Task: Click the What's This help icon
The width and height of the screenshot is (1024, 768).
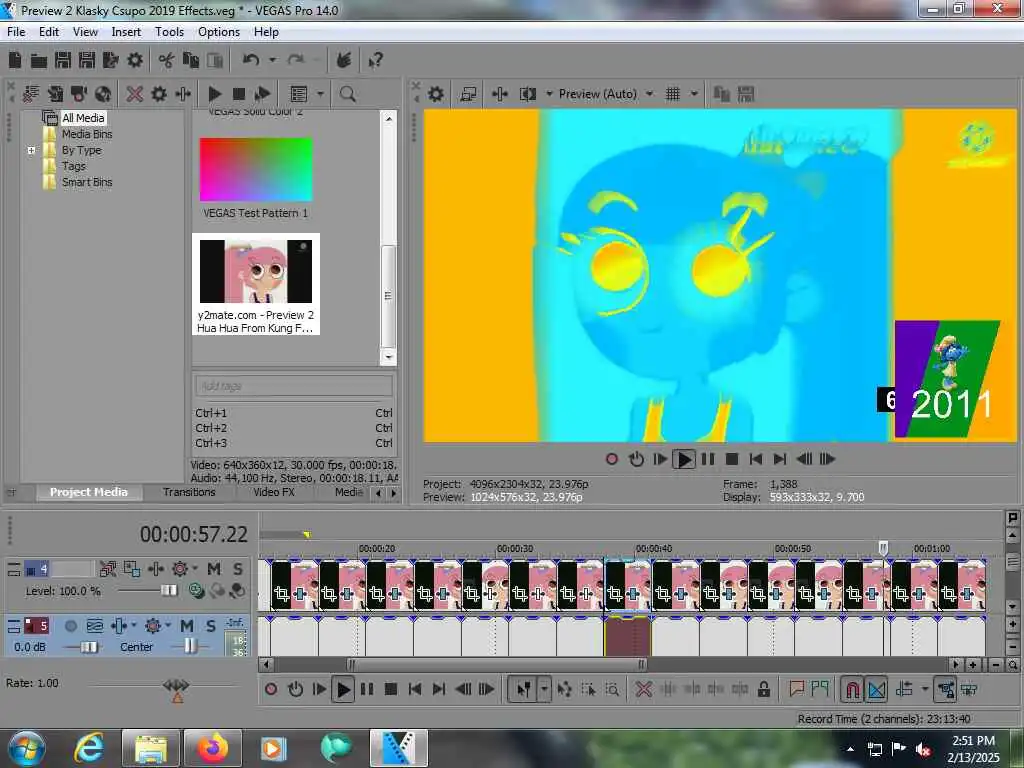Action: coord(375,61)
